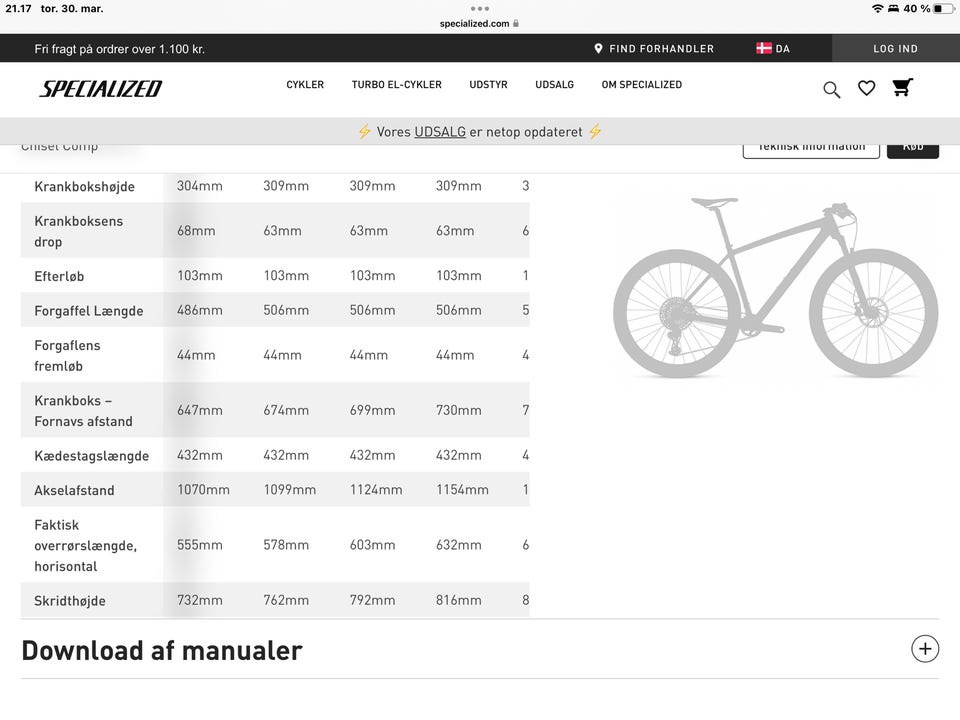Click the black Køb button
Screen dimensions: 960x720
[x=913, y=149]
